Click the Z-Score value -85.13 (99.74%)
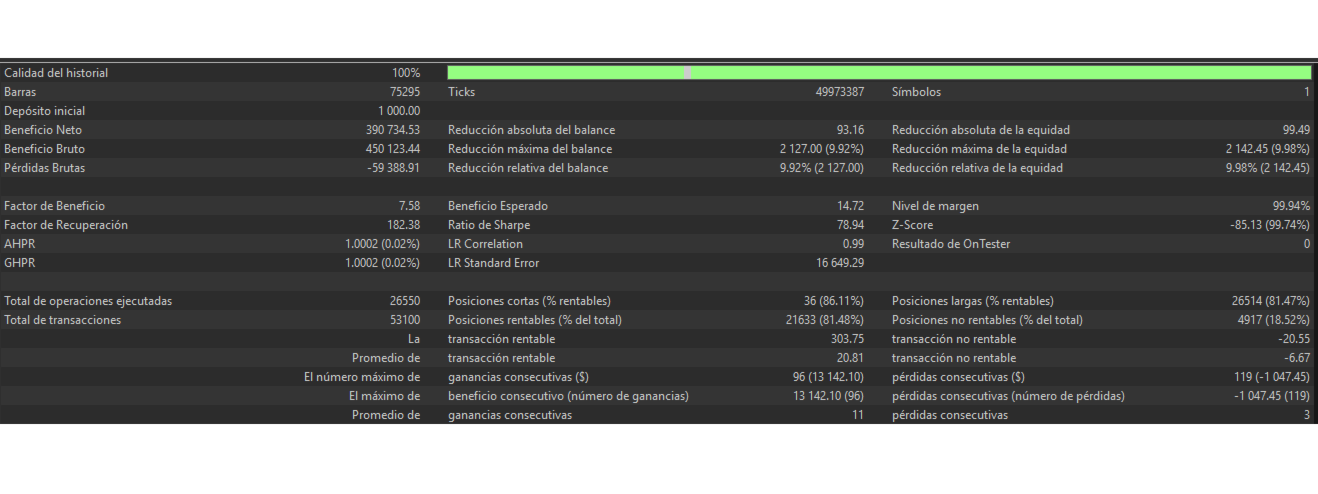The height and width of the screenshot is (494, 1318). (1269, 225)
